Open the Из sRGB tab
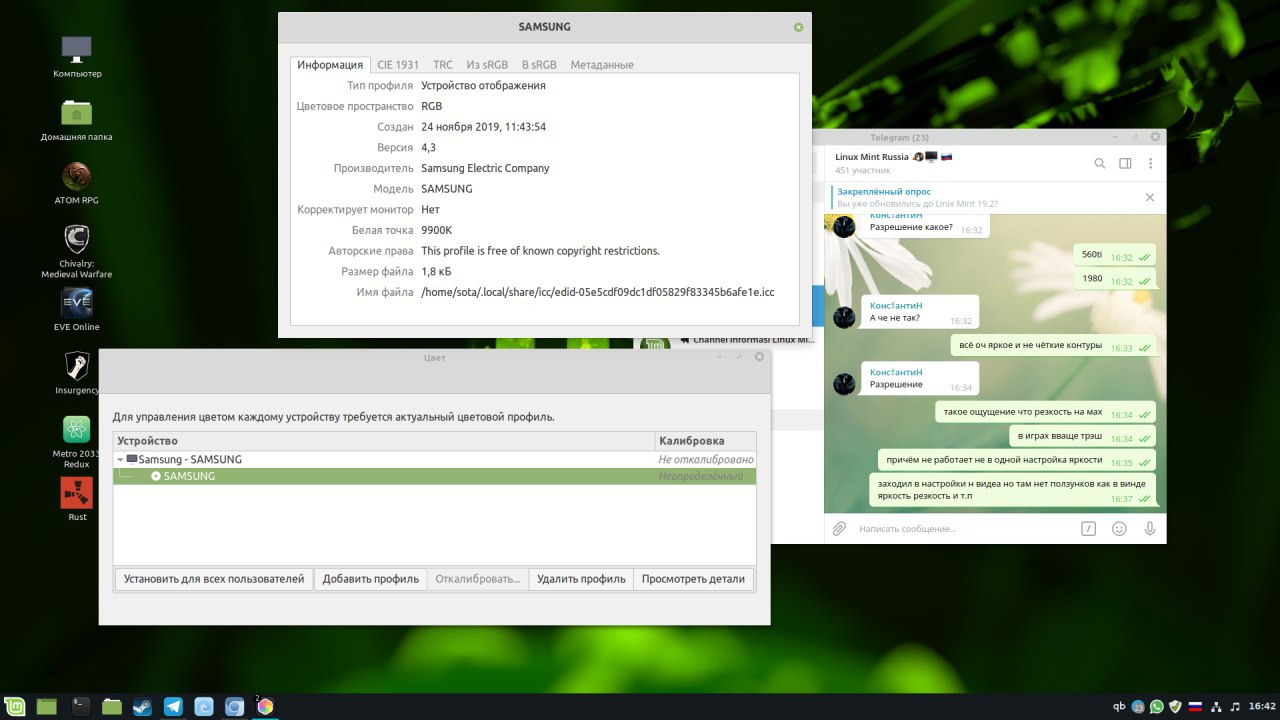The height and width of the screenshot is (720, 1280). 487,64
